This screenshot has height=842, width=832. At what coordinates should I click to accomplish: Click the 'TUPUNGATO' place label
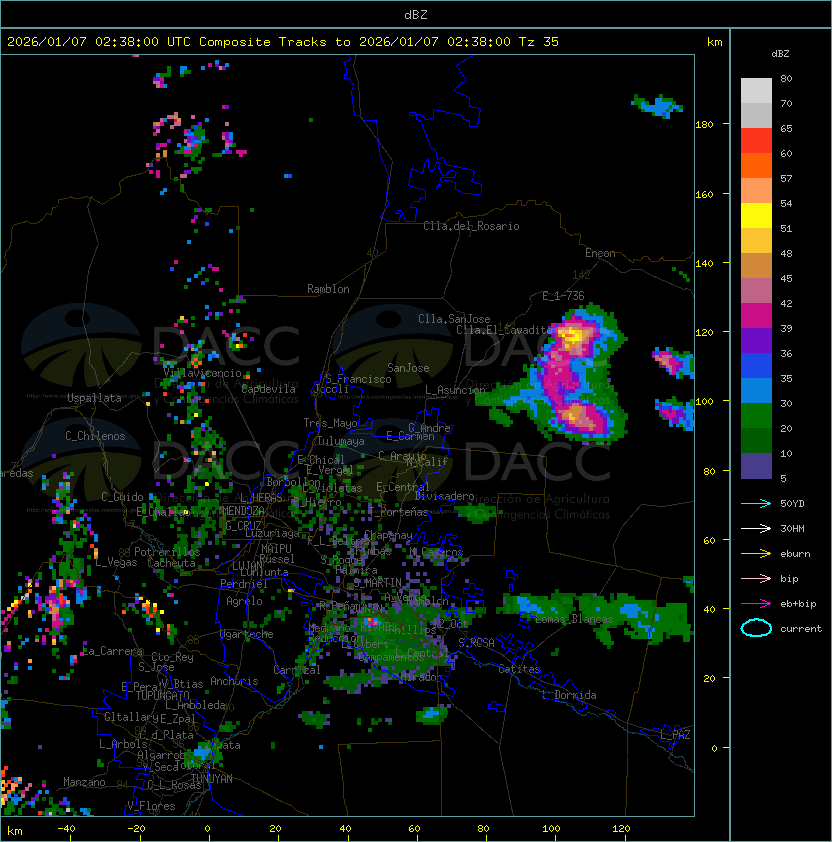162,695
